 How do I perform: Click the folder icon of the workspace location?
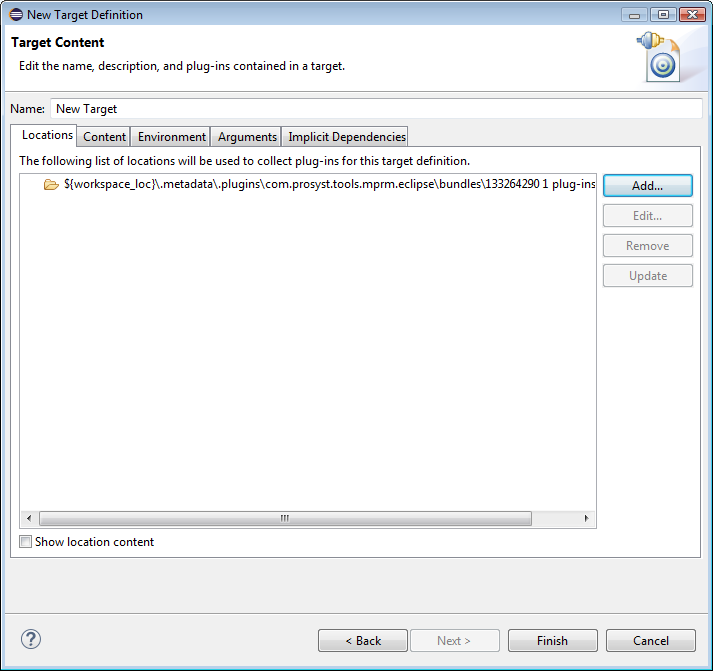[x=51, y=185]
